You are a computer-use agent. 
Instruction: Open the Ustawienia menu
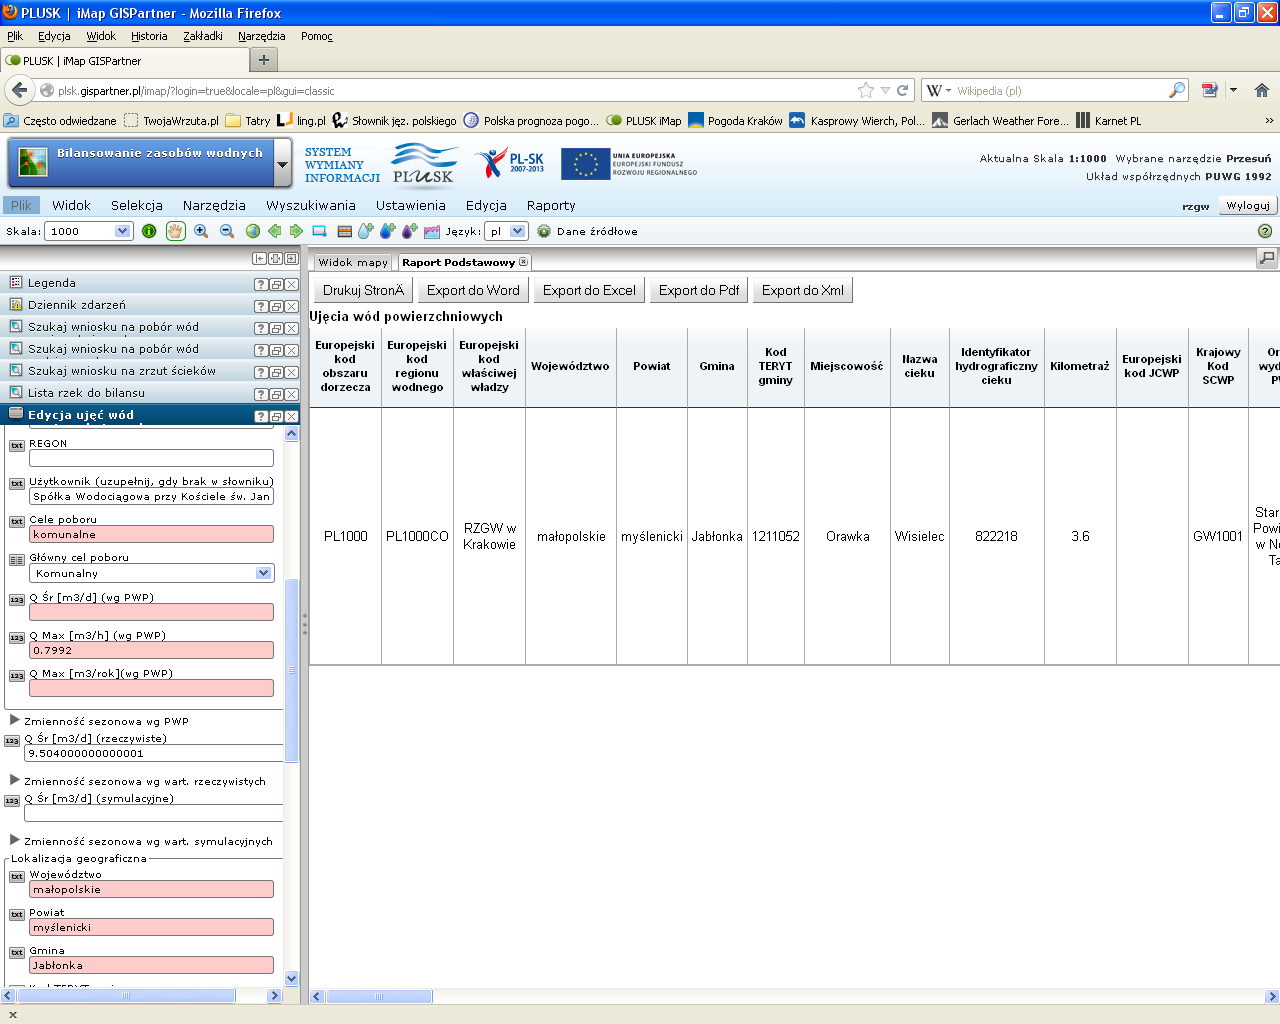[411, 205]
